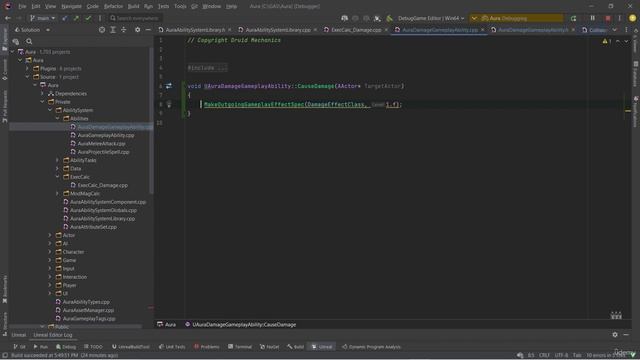This screenshot has width=640, height=360.
Task: Expand the Interaction folder
Action: (x=50, y=277)
